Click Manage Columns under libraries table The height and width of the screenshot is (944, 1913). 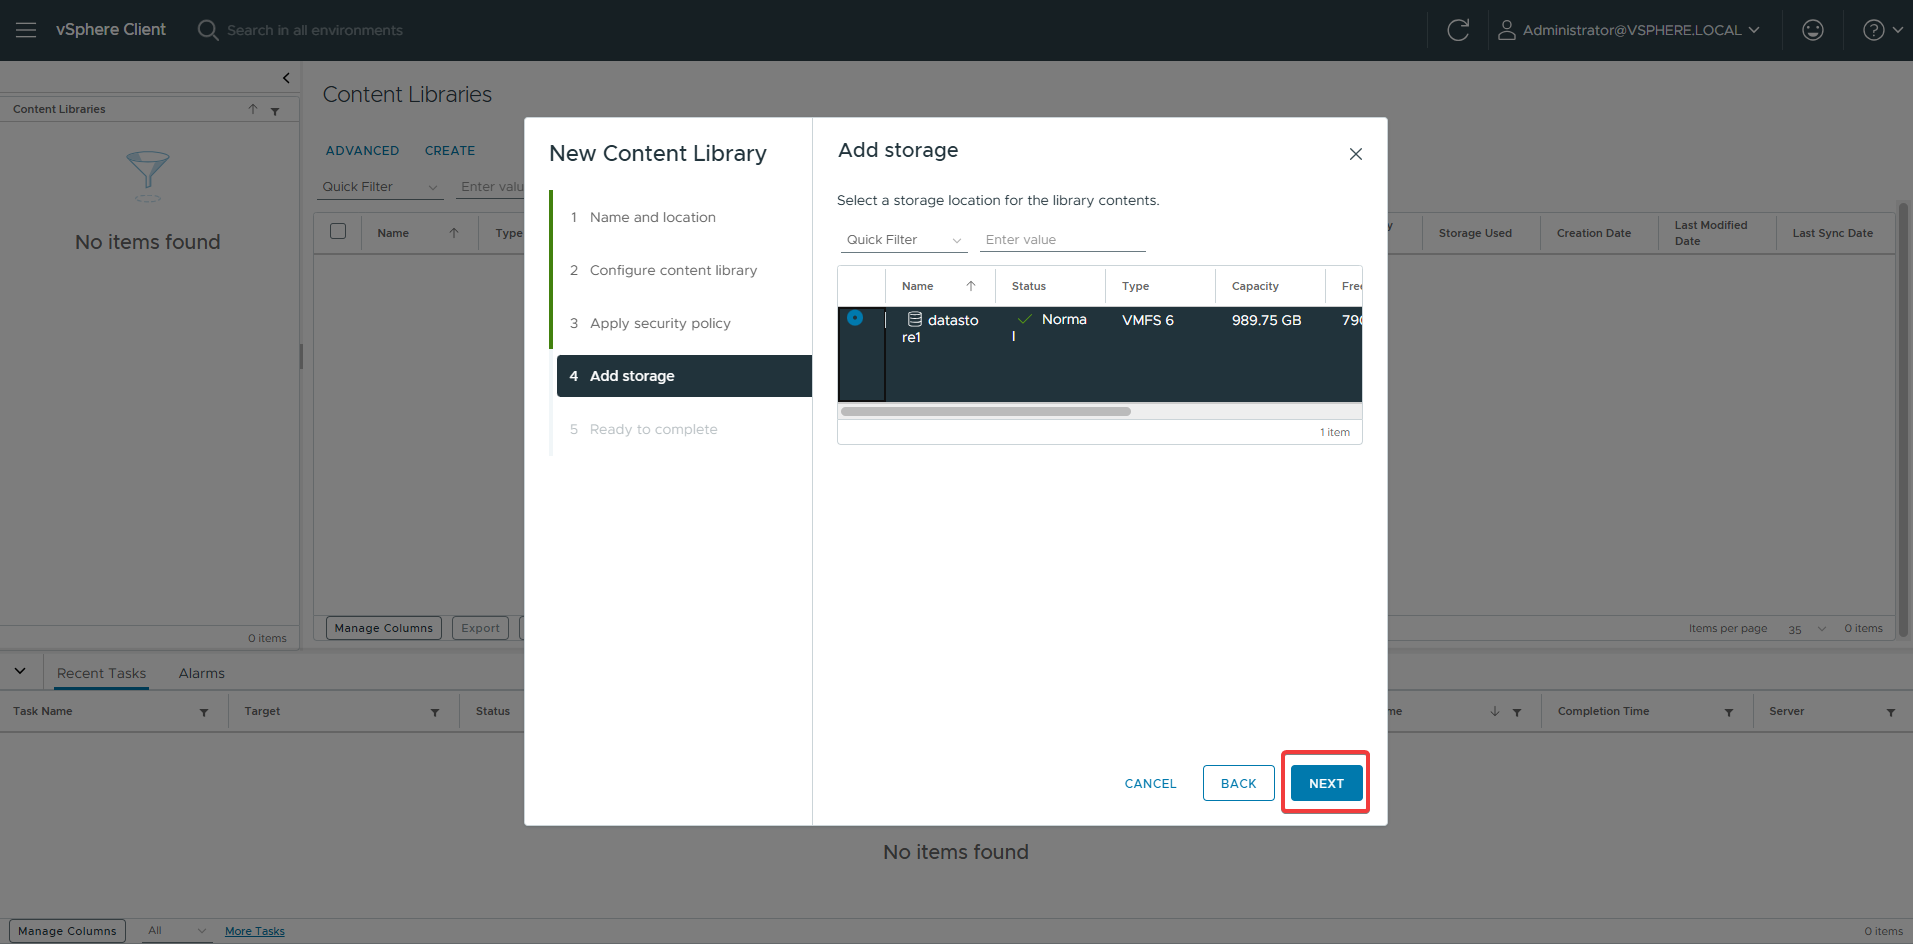click(x=384, y=628)
